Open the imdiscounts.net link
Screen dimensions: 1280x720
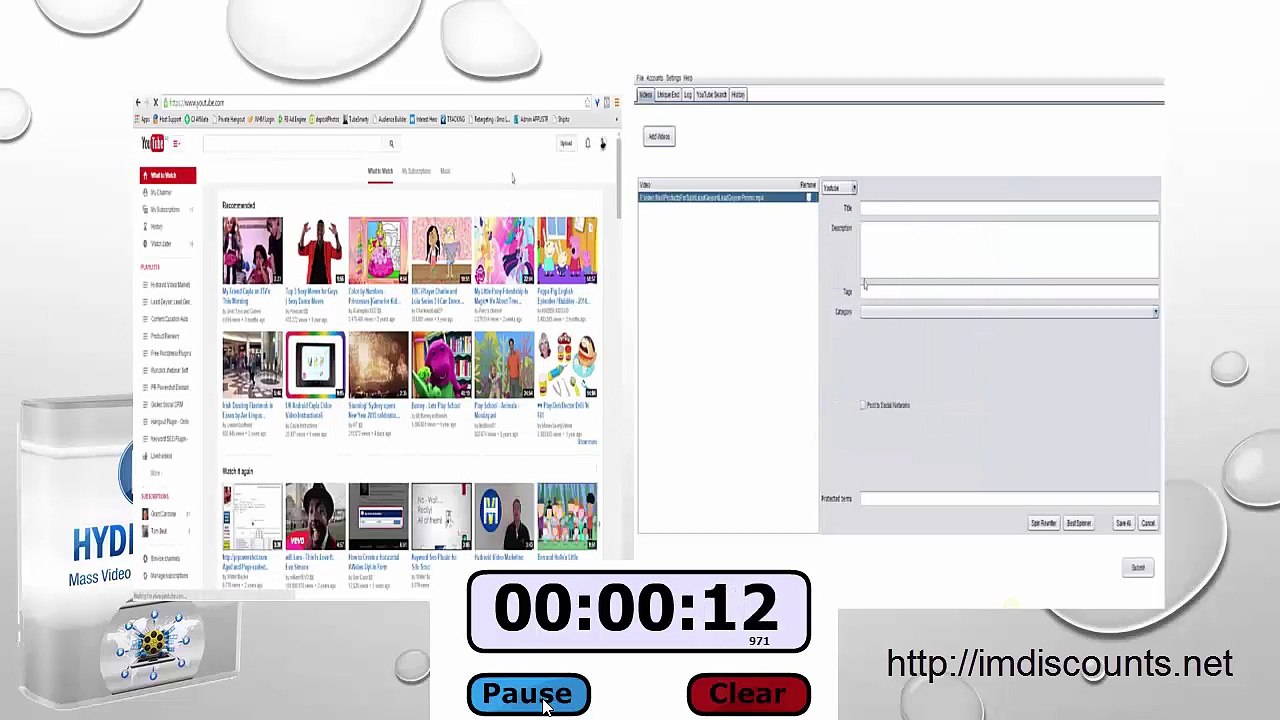[1059, 664]
